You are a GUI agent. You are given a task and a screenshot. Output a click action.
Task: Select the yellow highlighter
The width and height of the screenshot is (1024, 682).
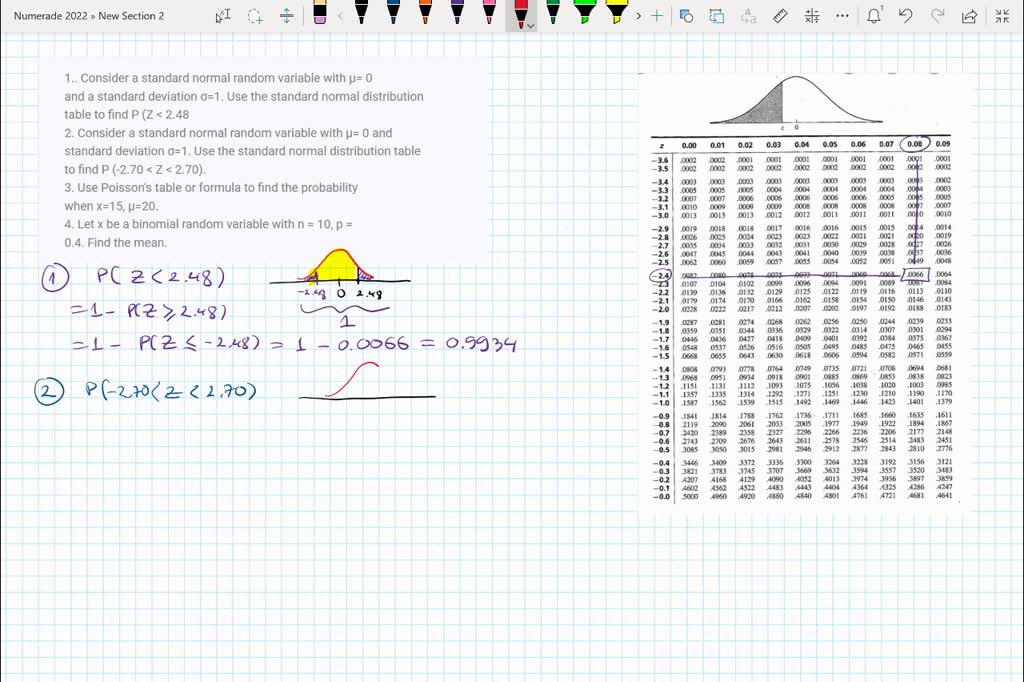(616, 12)
